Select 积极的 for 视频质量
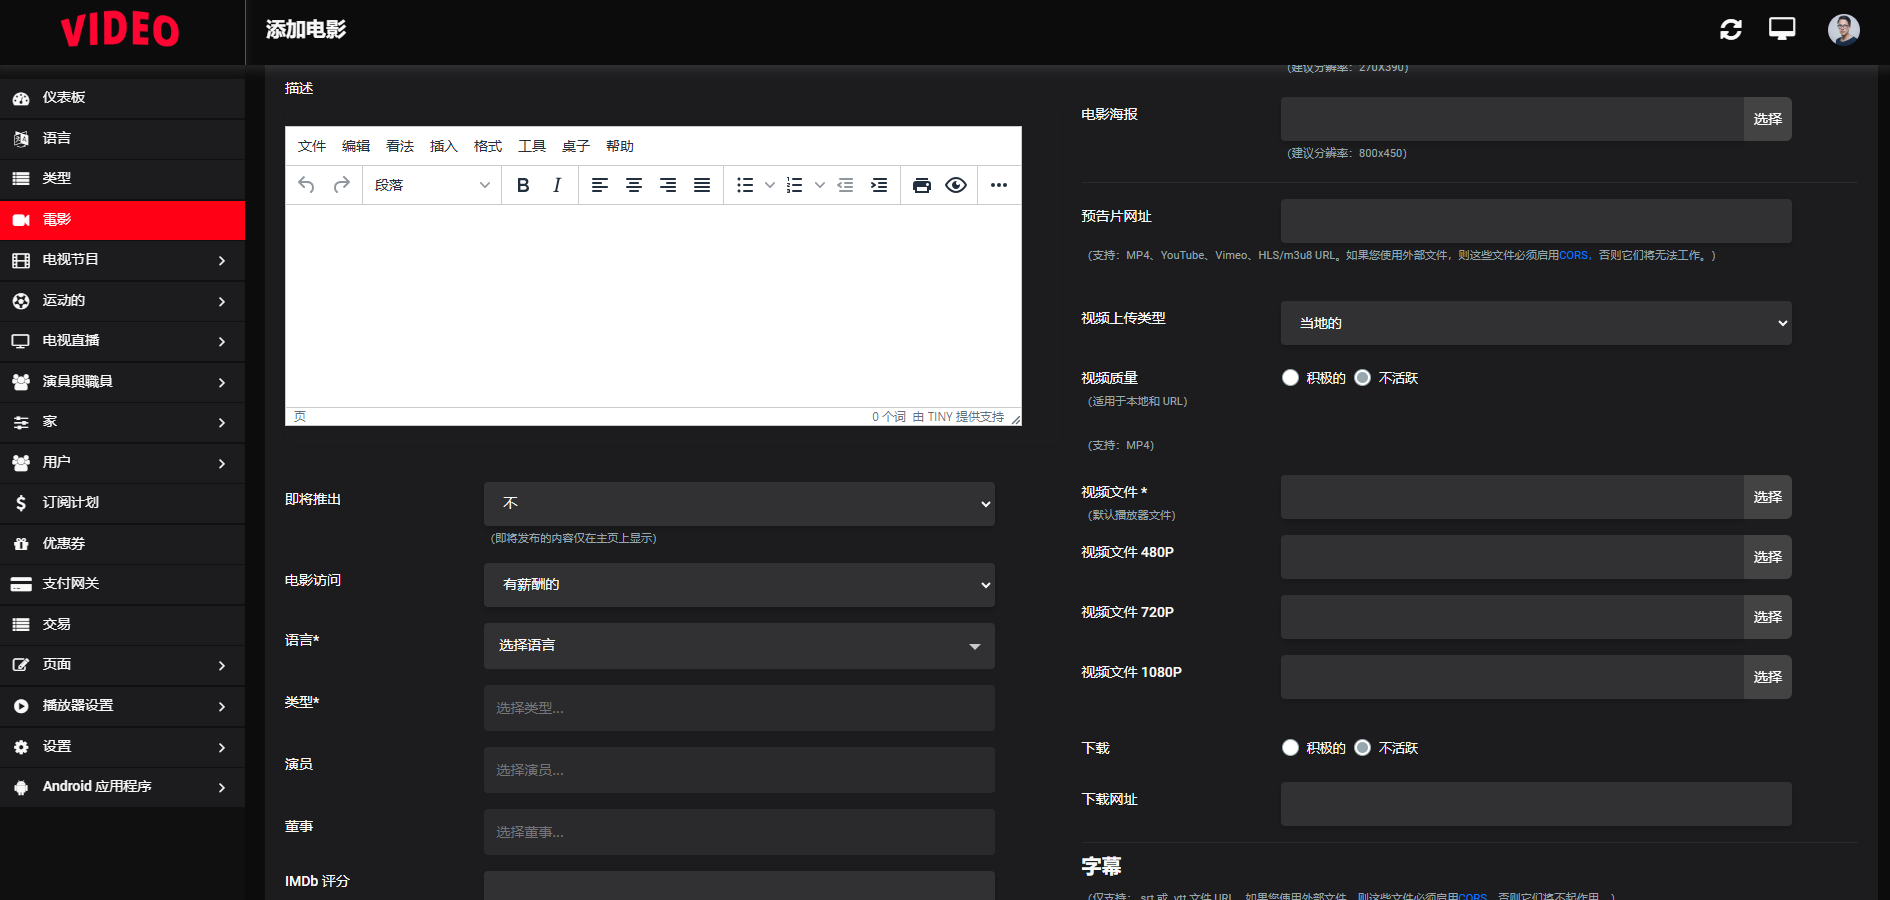Image resolution: width=1890 pixels, height=900 pixels. (x=1290, y=378)
